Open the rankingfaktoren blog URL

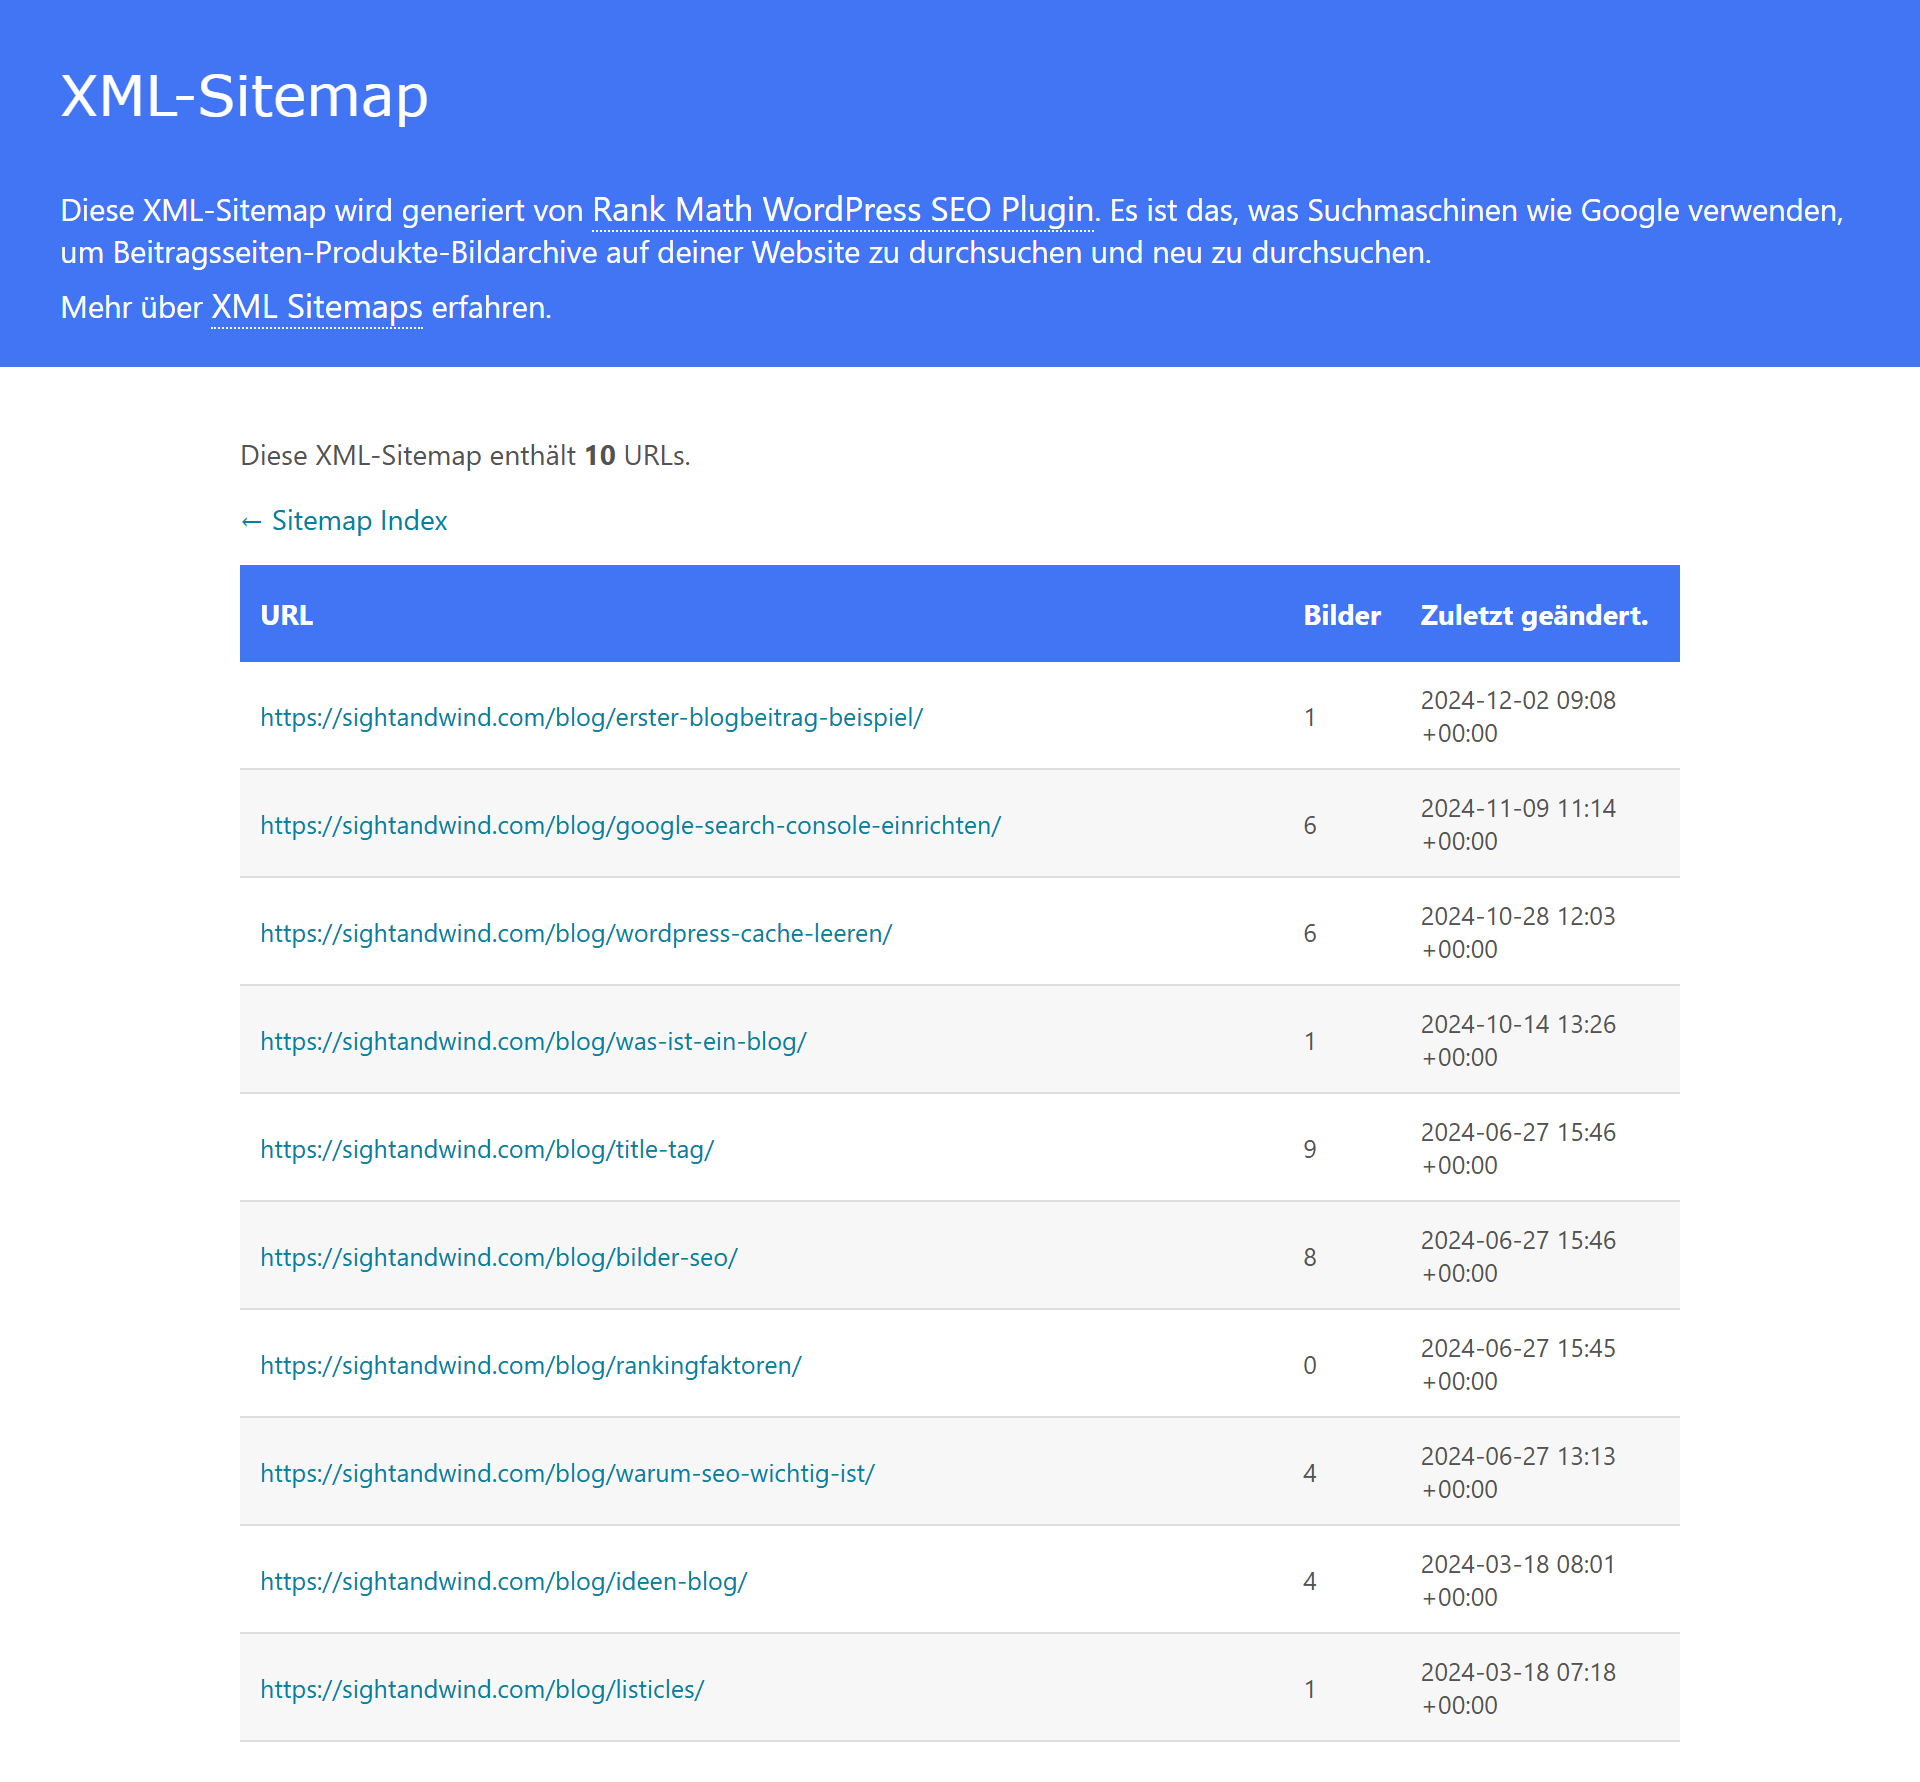(531, 1365)
